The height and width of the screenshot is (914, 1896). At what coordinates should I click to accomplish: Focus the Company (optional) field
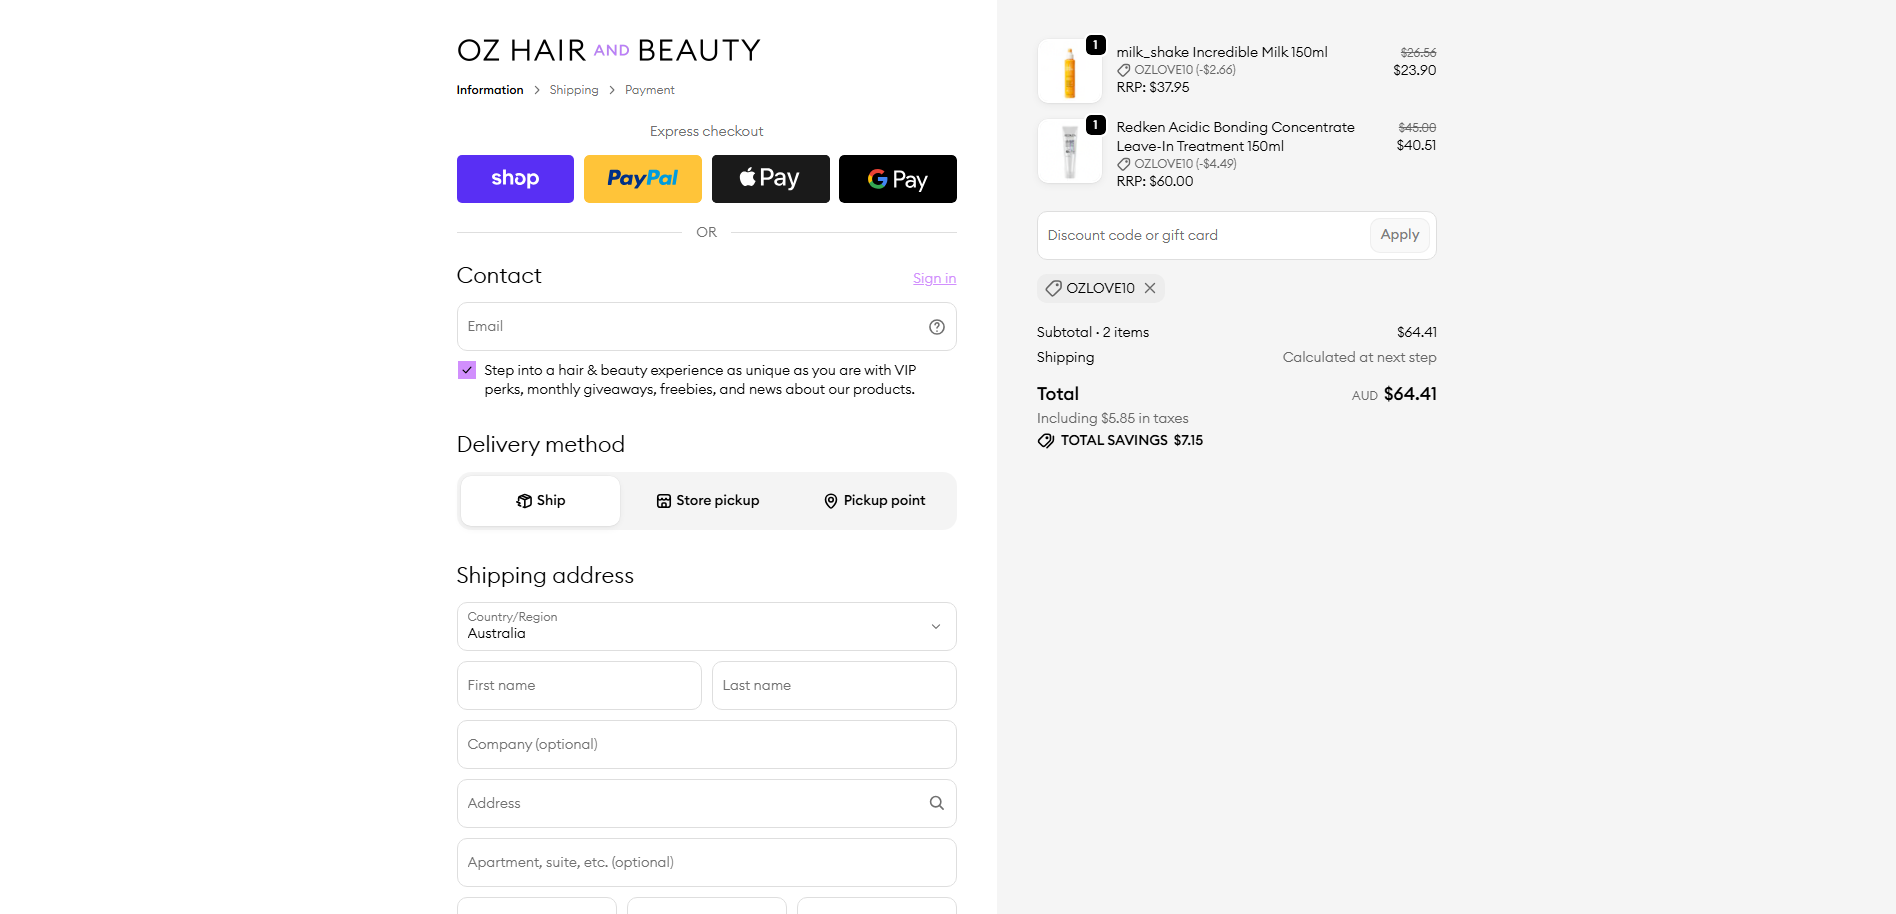(707, 745)
